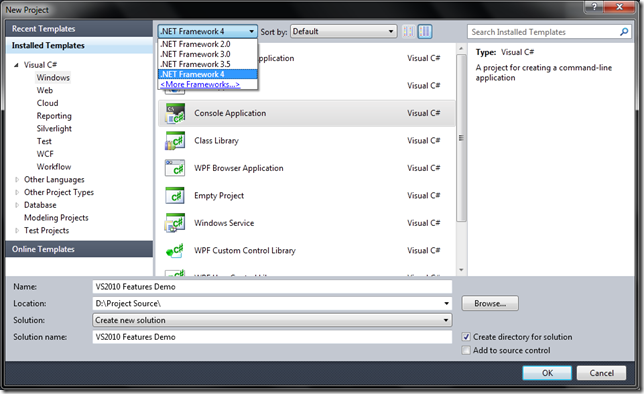
Task: Open the .NET Framework version dropdown
Action: 208,32
